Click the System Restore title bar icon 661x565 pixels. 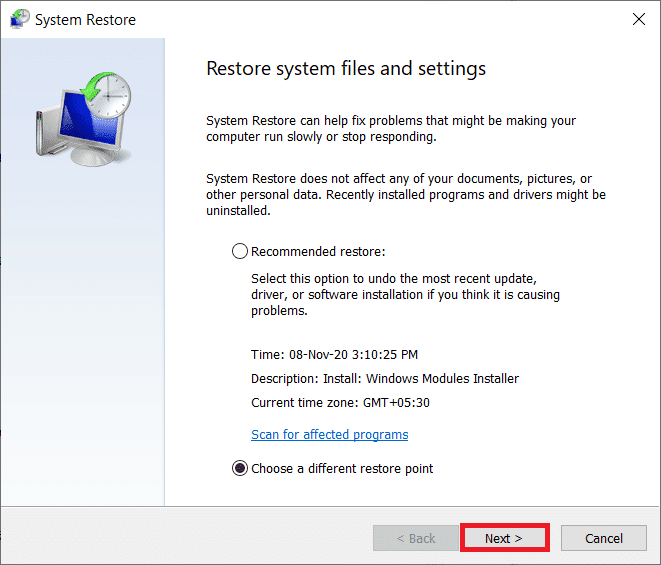(20, 19)
